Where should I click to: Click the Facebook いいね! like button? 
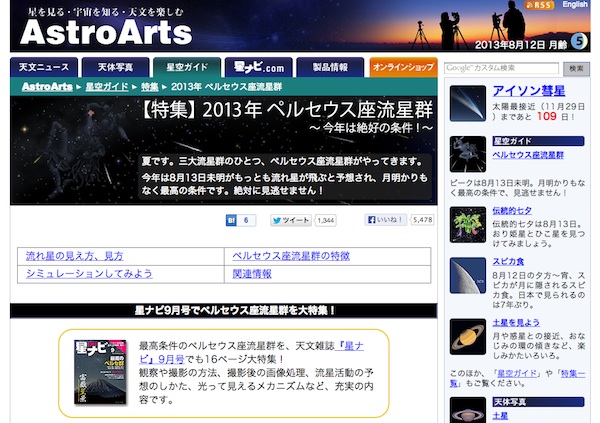384,220
